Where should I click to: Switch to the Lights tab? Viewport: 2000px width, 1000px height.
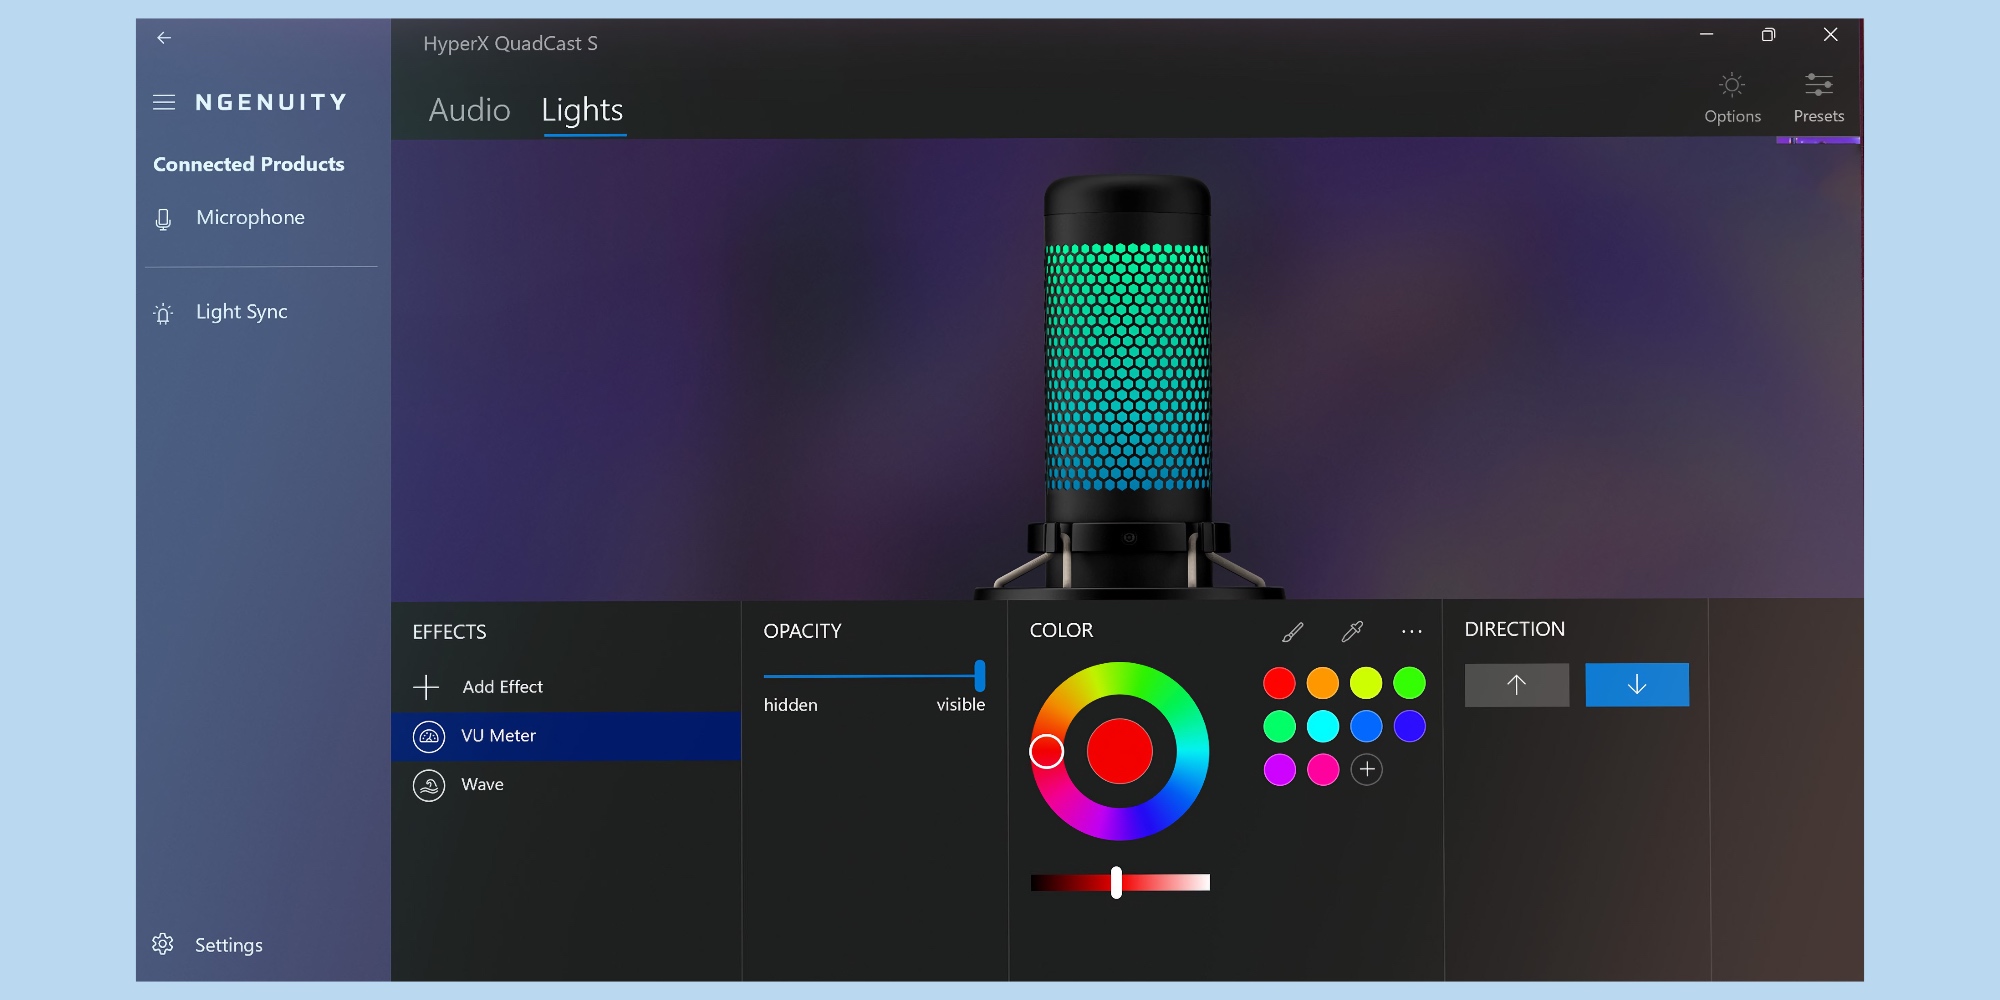(x=582, y=110)
